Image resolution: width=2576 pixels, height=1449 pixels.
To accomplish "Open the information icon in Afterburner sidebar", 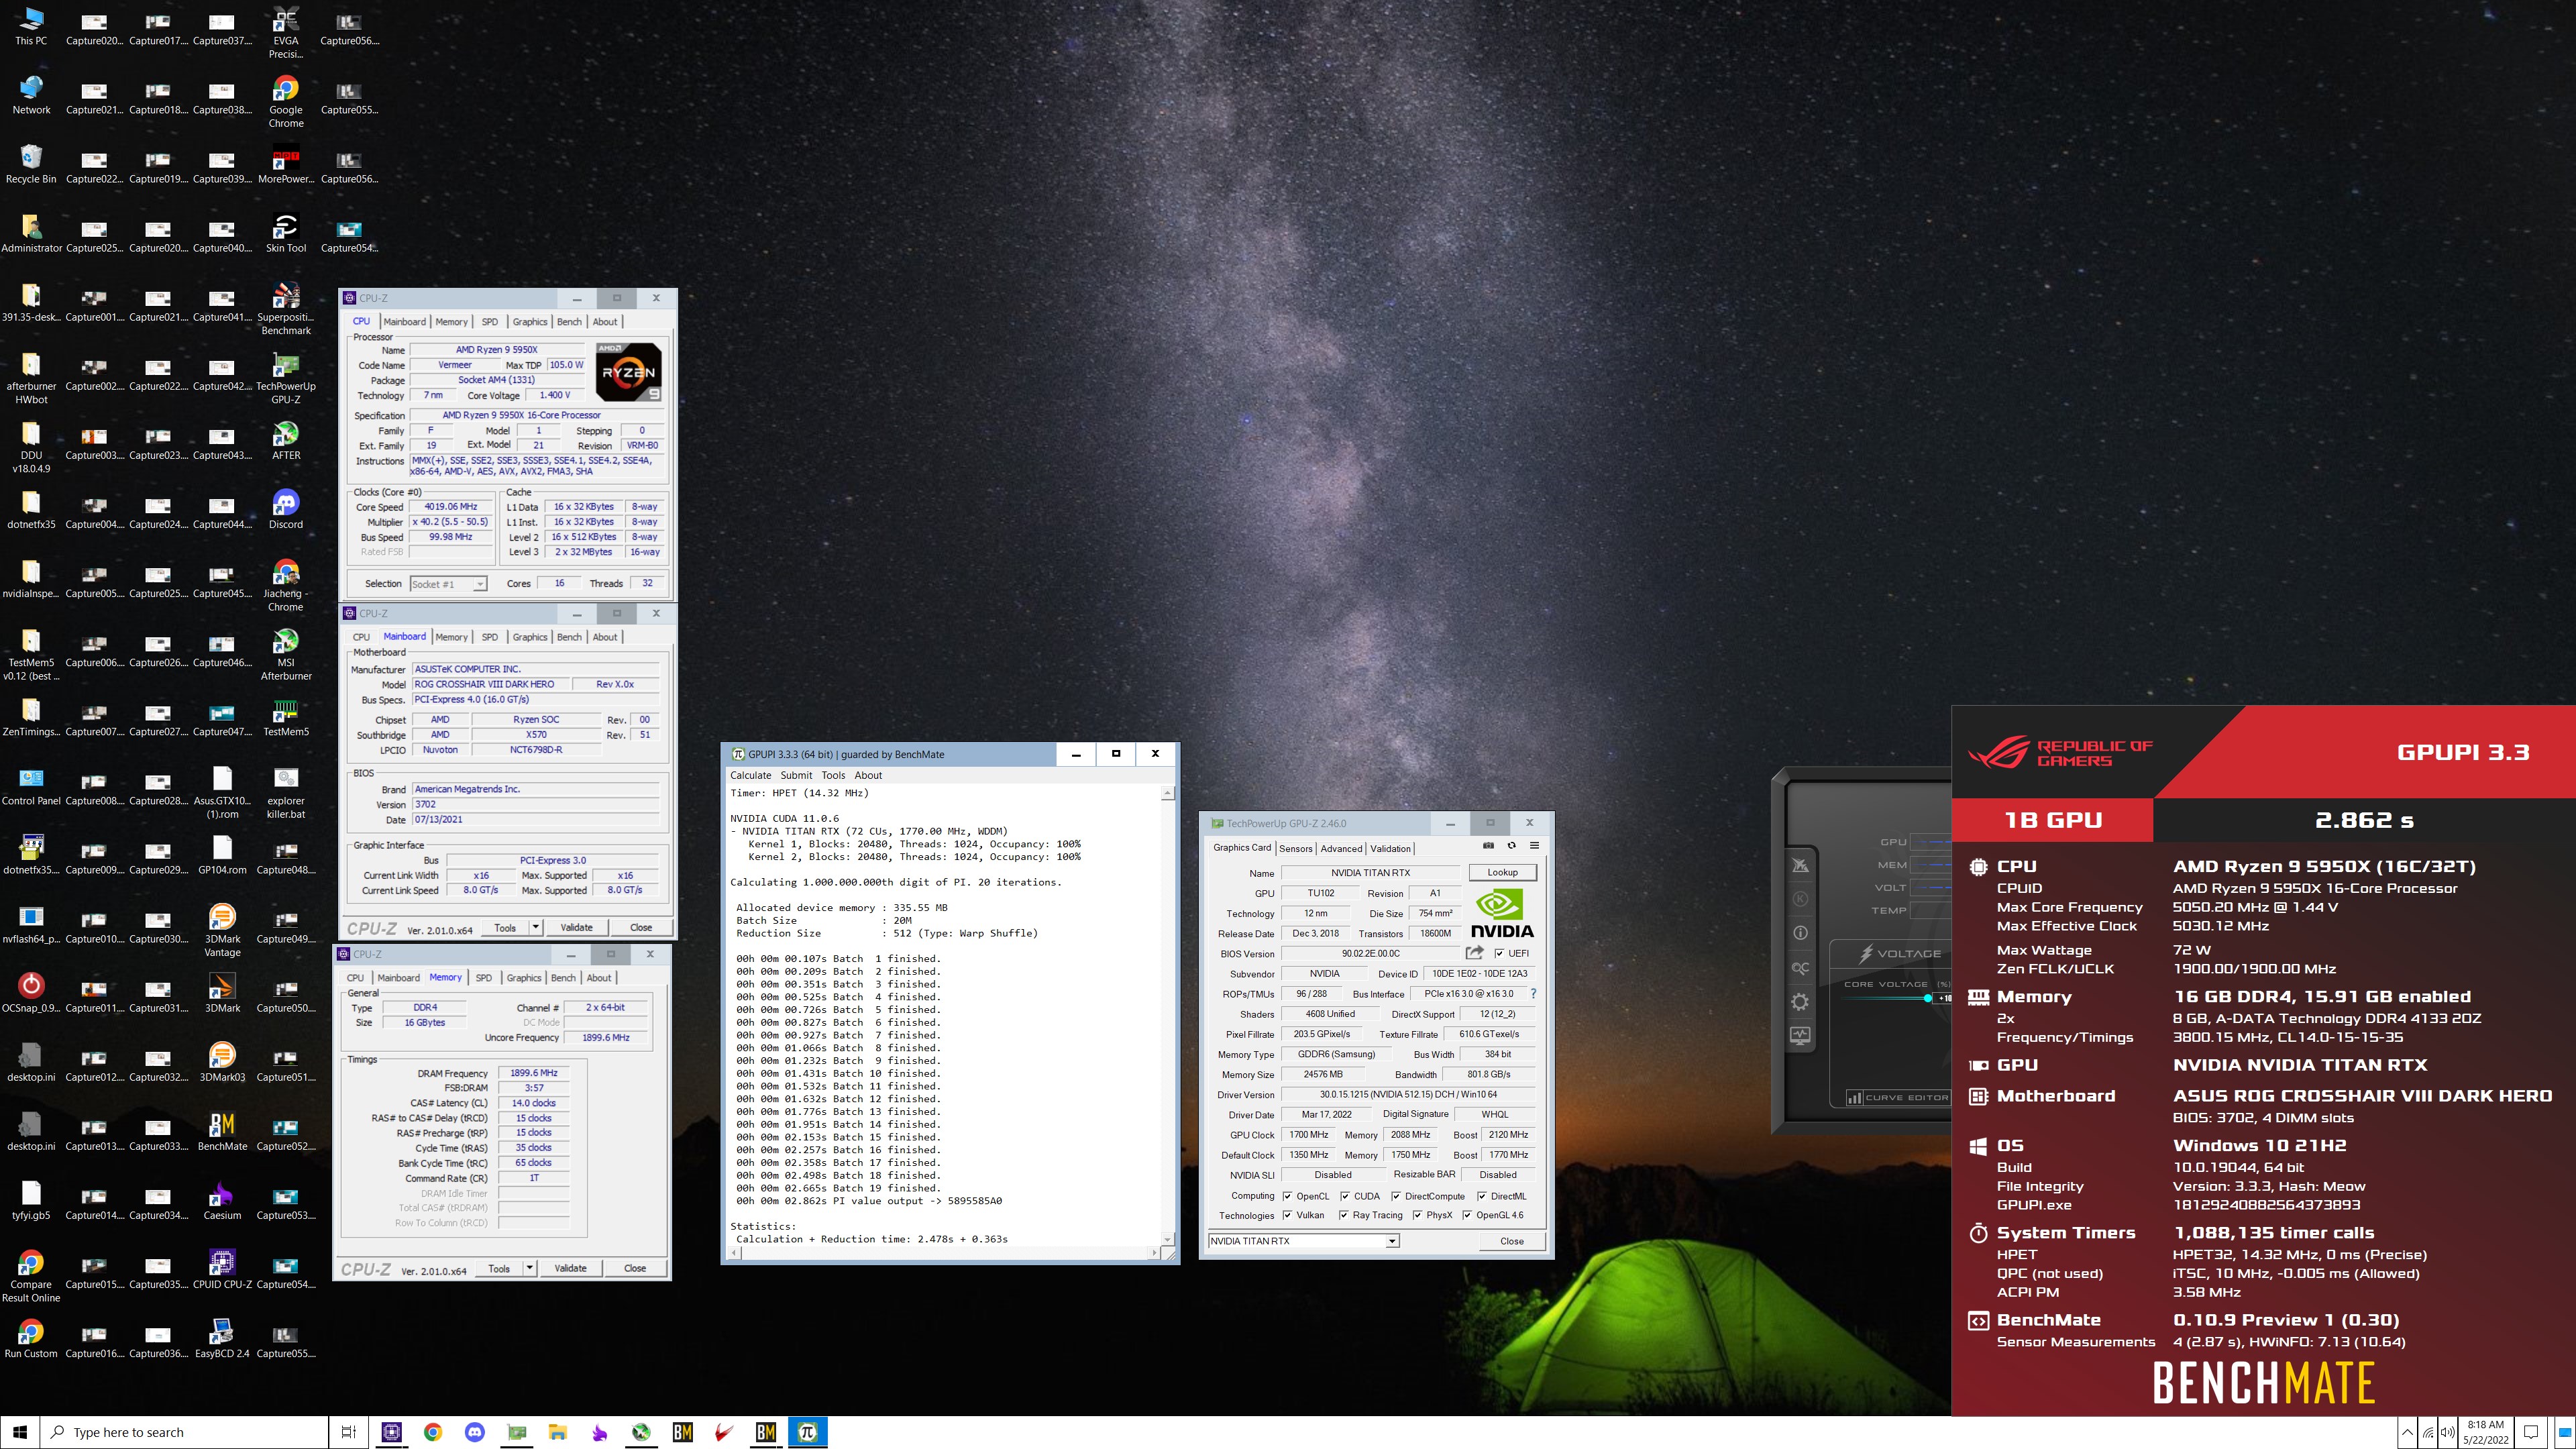I will pos(1800,933).
